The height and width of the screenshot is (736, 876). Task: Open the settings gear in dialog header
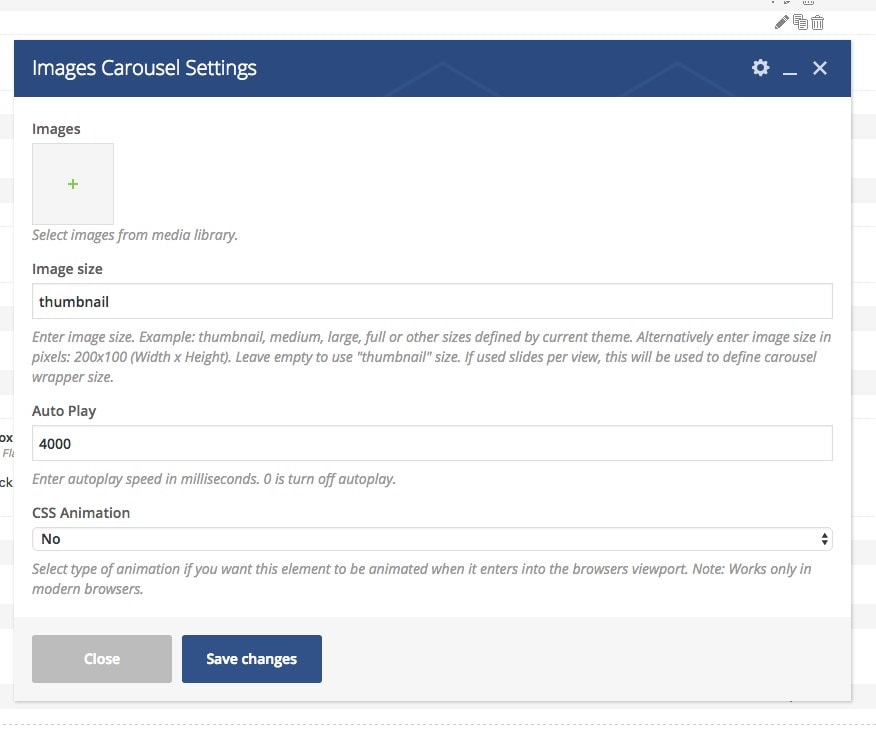[760, 68]
